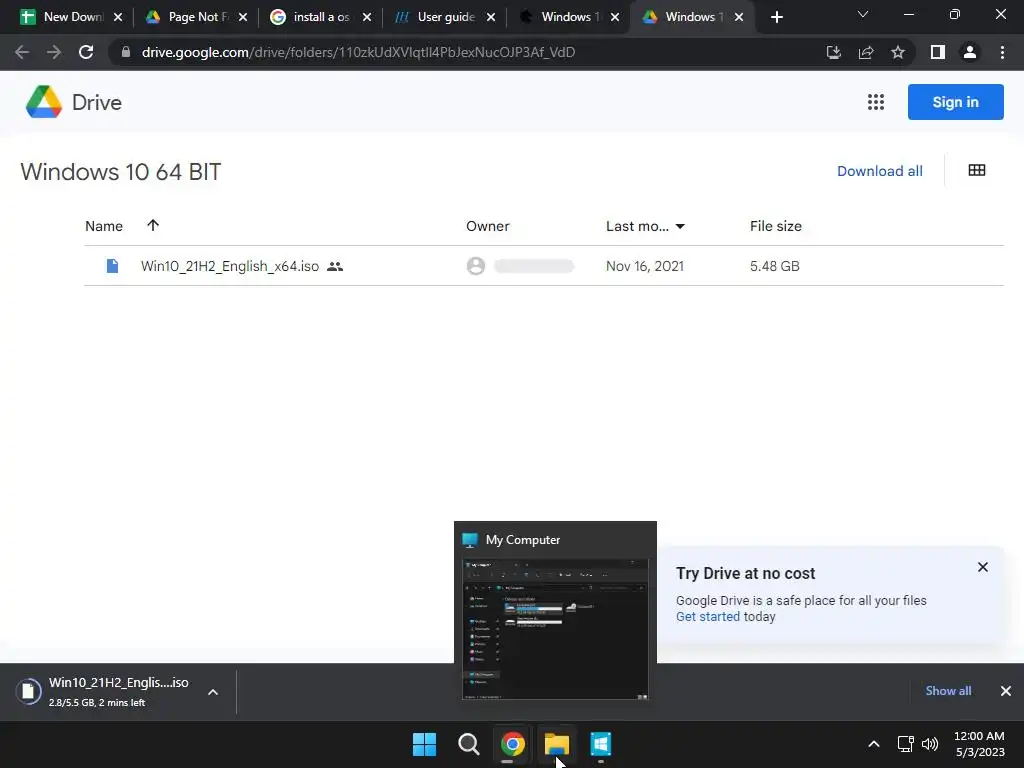Click the owner avatar in the file row
Image resolution: width=1024 pixels, height=768 pixels.
tap(476, 266)
